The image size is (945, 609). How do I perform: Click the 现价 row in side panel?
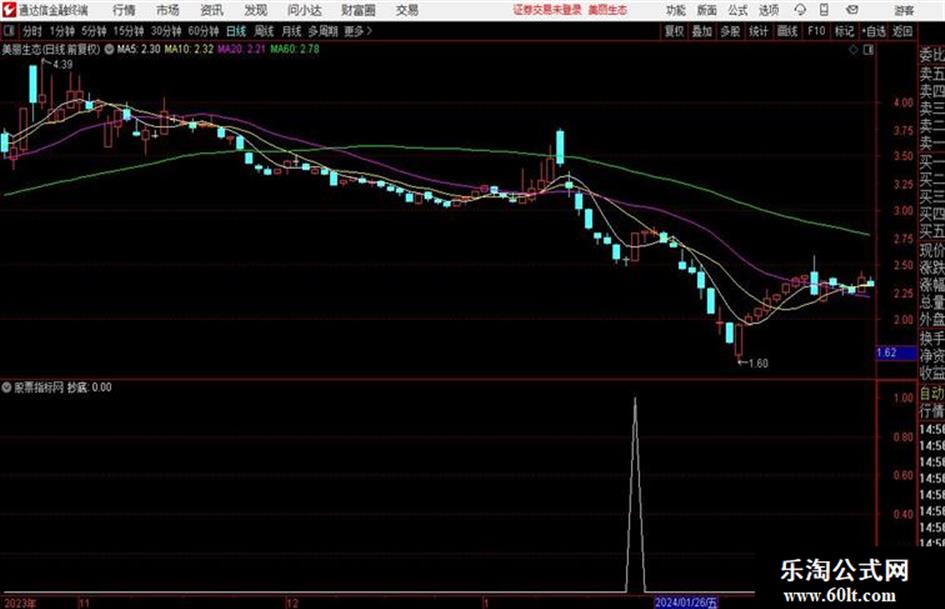point(932,250)
